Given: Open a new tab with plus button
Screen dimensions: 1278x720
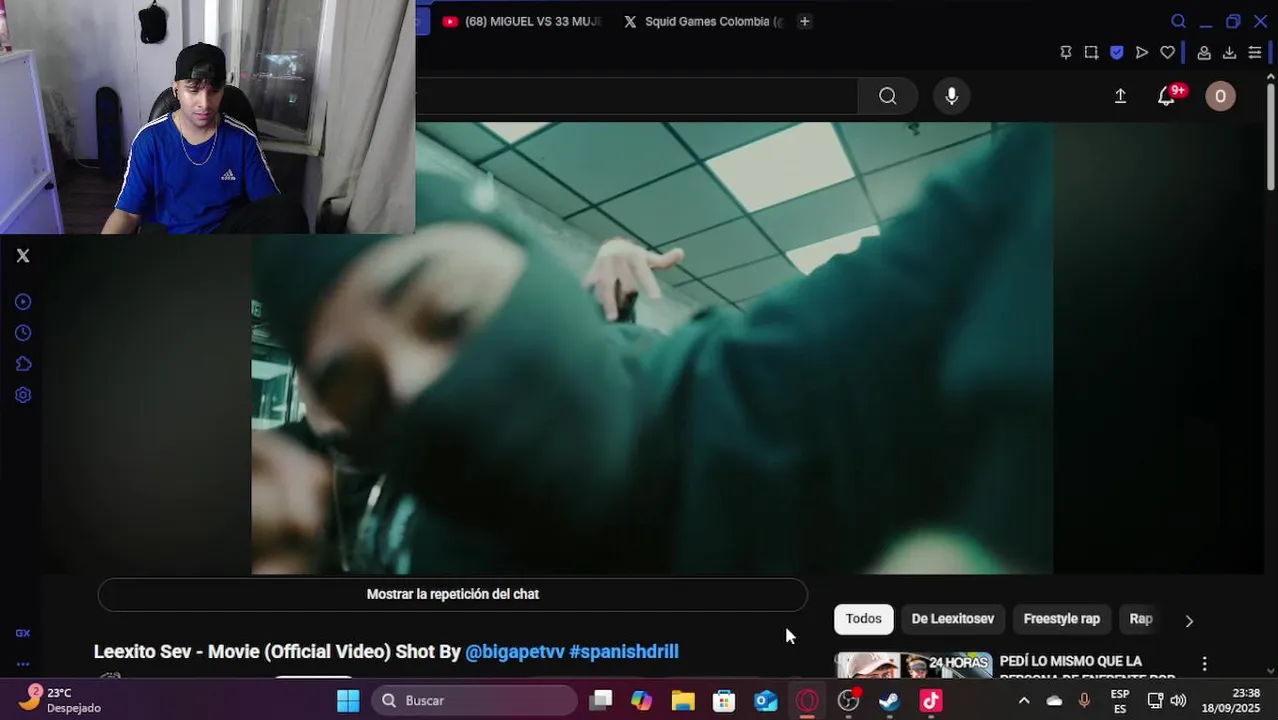Looking at the screenshot, I should pos(804,21).
